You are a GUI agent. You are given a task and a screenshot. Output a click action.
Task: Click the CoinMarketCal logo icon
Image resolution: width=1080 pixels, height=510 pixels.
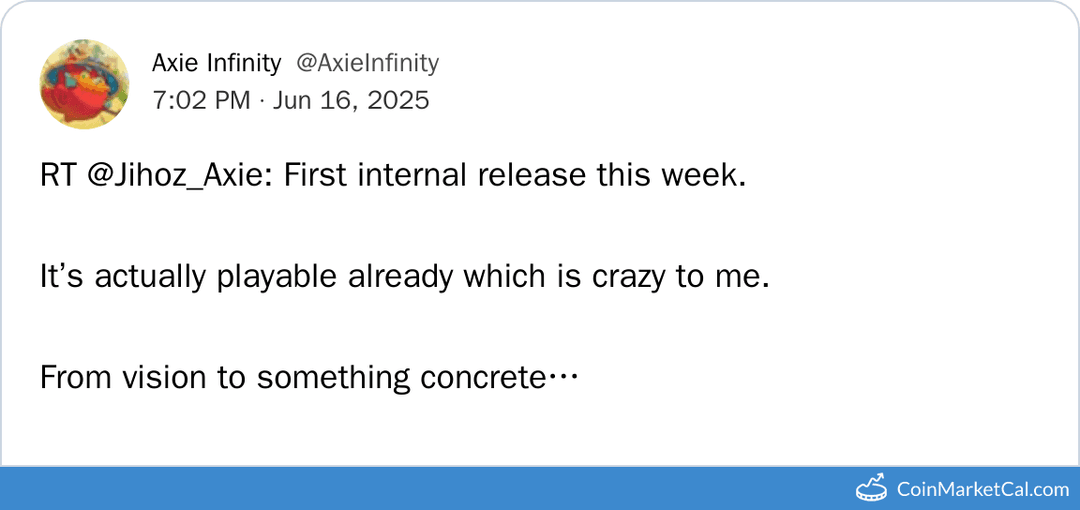pos(872,488)
